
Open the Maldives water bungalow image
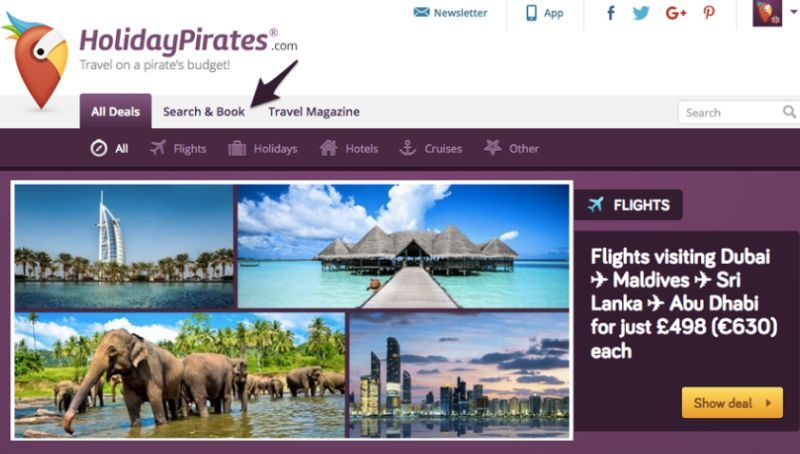pyautogui.click(x=403, y=246)
